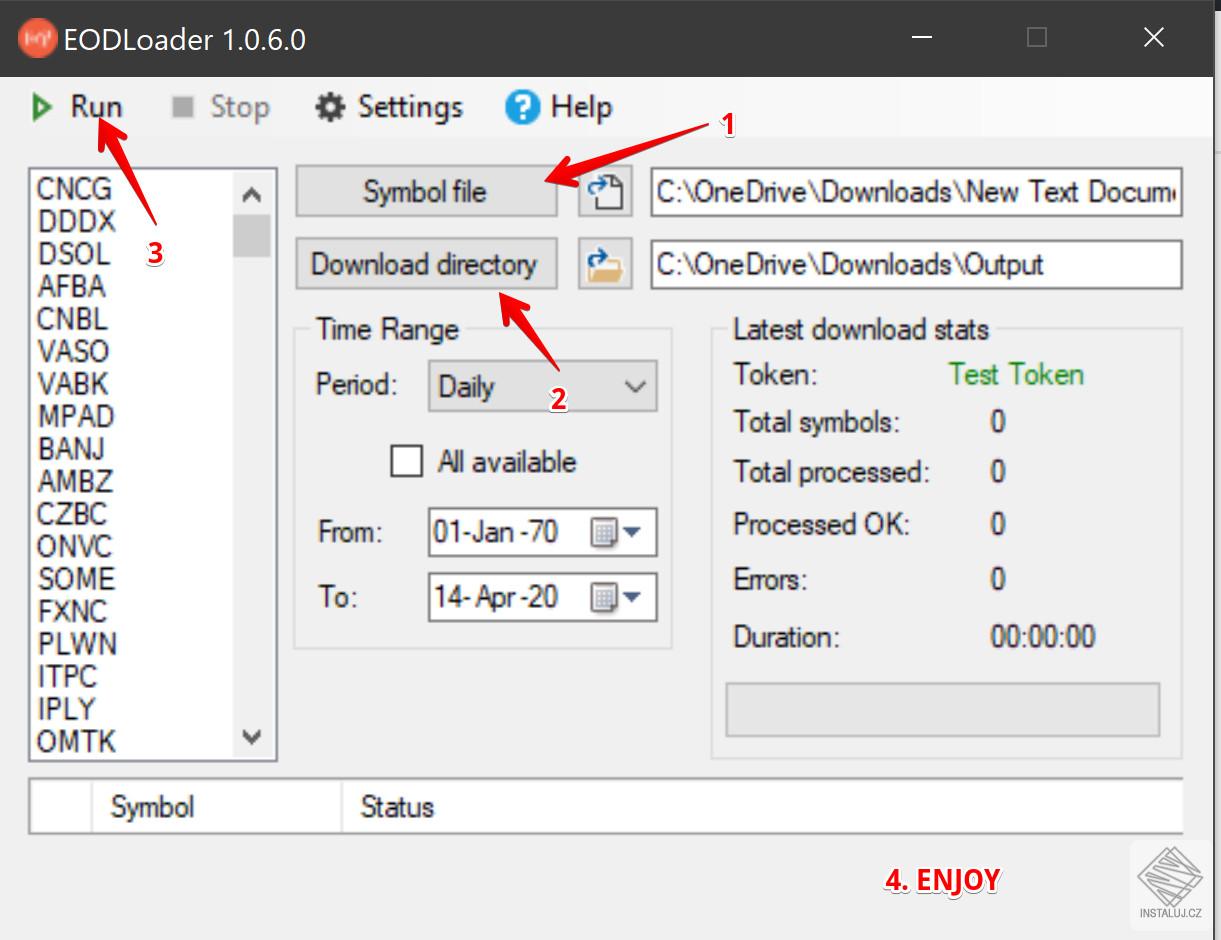Click the blue Help question mark icon

tap(521, 107)
